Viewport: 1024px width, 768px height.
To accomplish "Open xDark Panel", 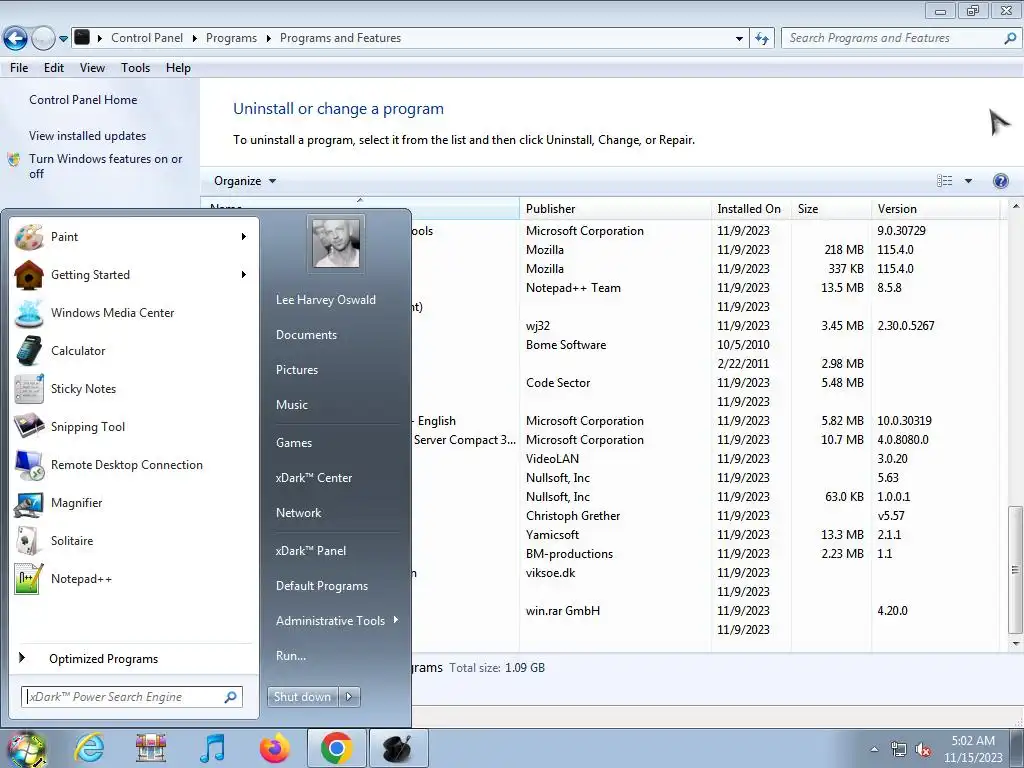I will coord(311,551).
